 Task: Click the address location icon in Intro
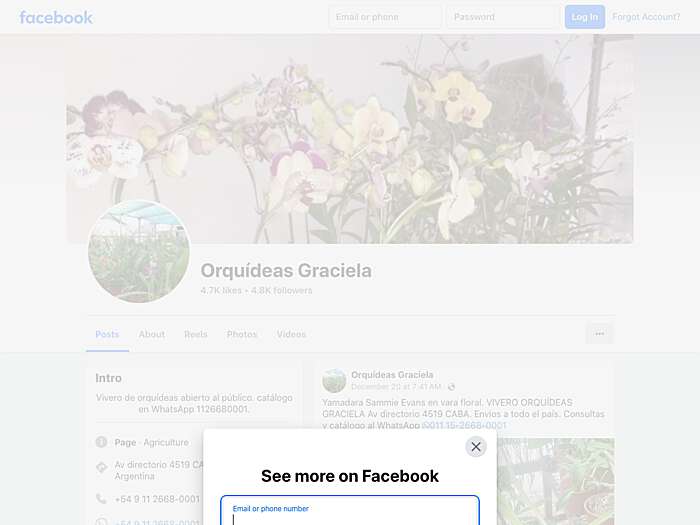pos(101,467)
